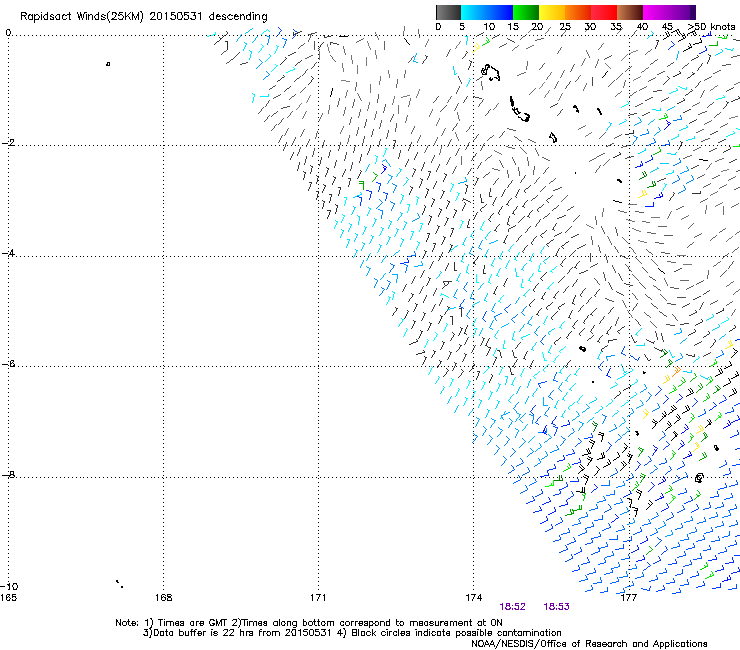Image resolution: width=740 pixels, height=650 pixels.
Task: Click the 18:53 overpass time label
Action: coord(556,607)
